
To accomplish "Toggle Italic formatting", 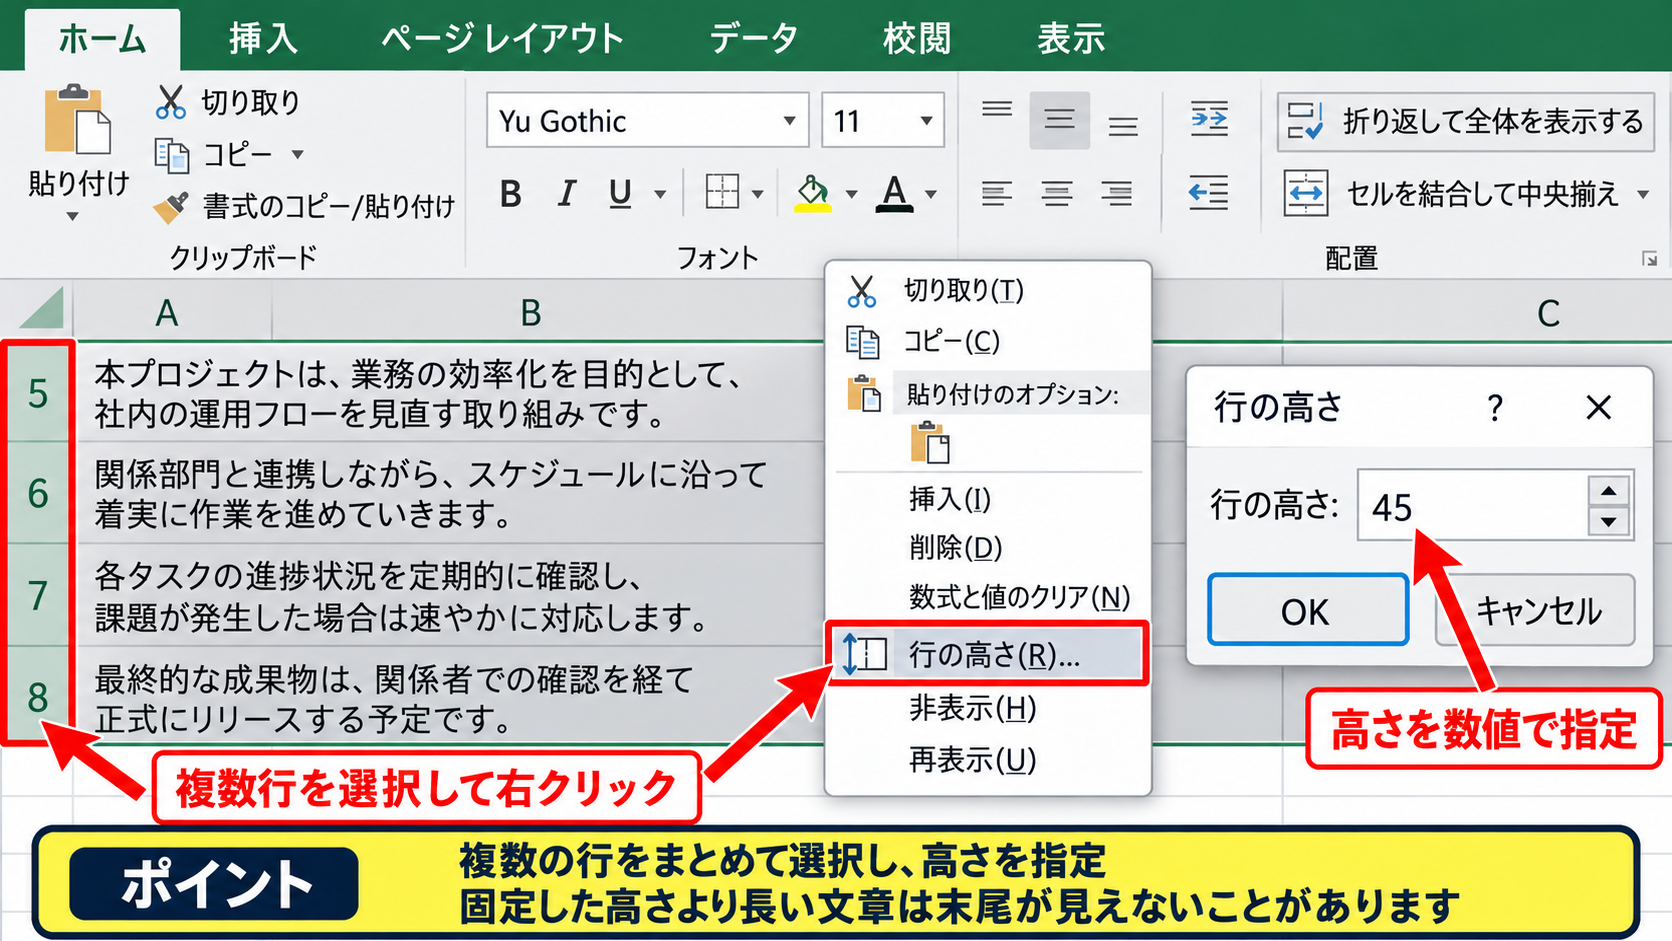I will pos(567,193).
